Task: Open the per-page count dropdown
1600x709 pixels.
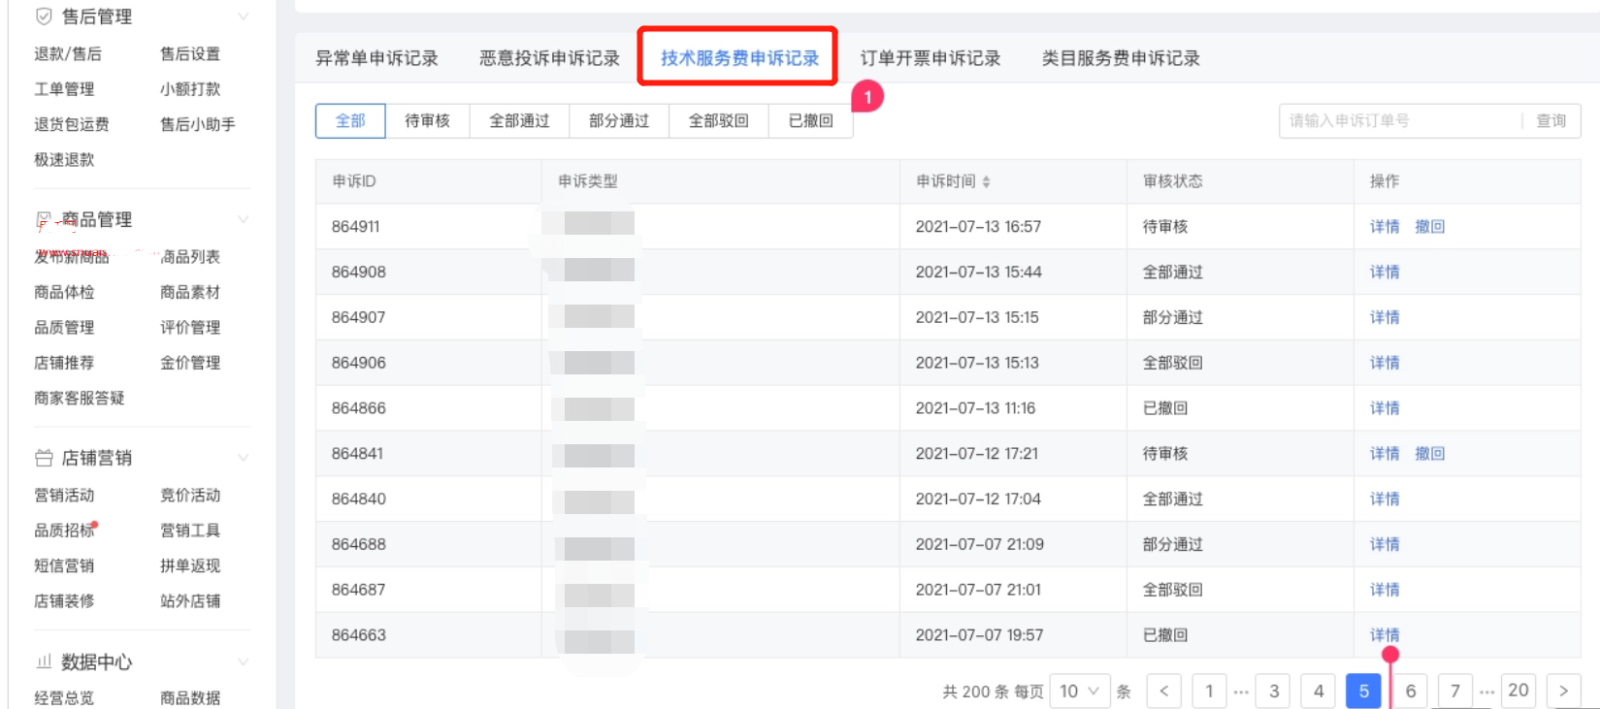Action: [x=1080, y=691]
